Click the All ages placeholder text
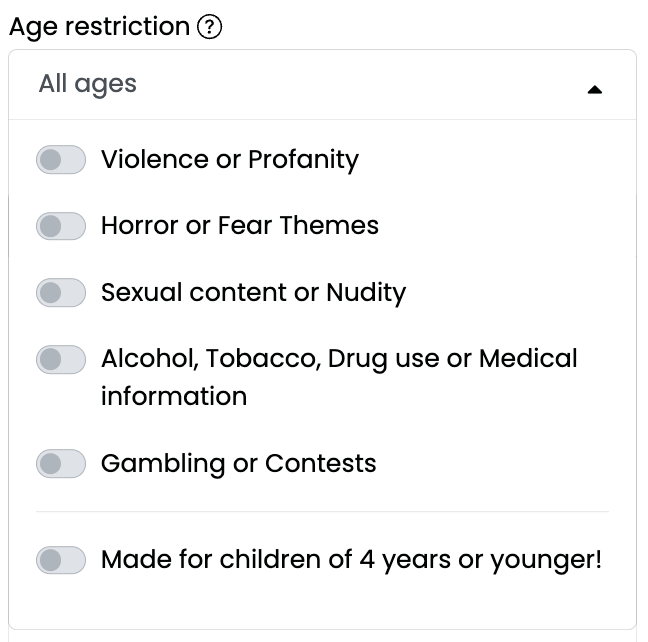The image size is (648, 642). click(88, 84)
